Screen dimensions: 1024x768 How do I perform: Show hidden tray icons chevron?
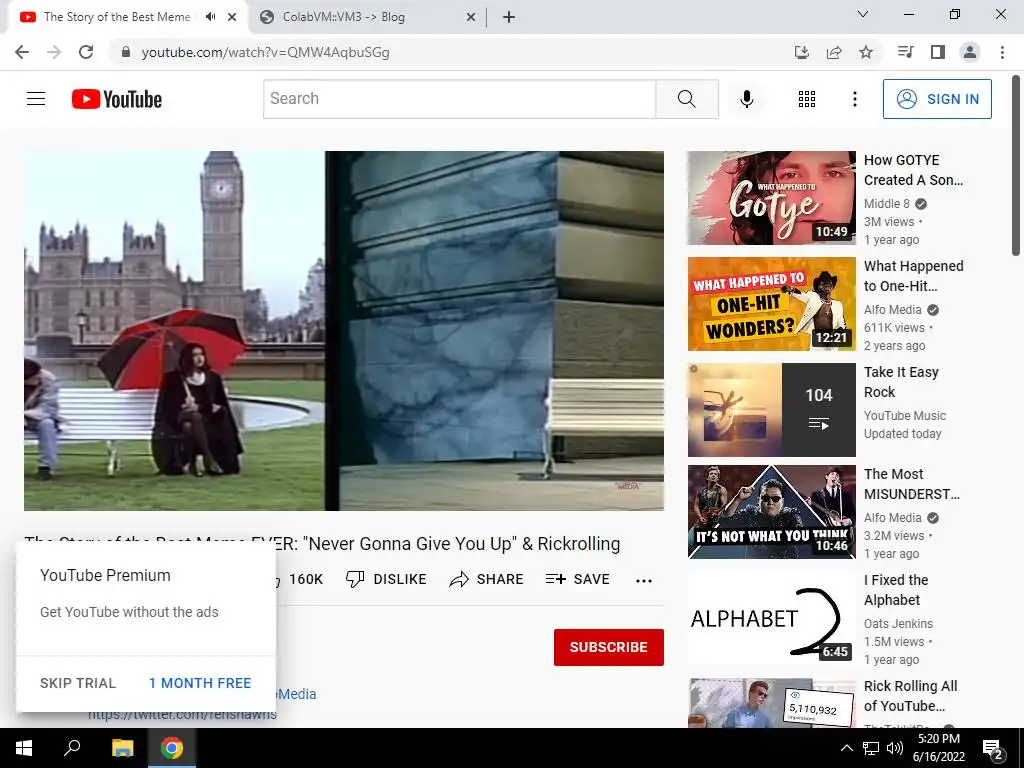846,748
